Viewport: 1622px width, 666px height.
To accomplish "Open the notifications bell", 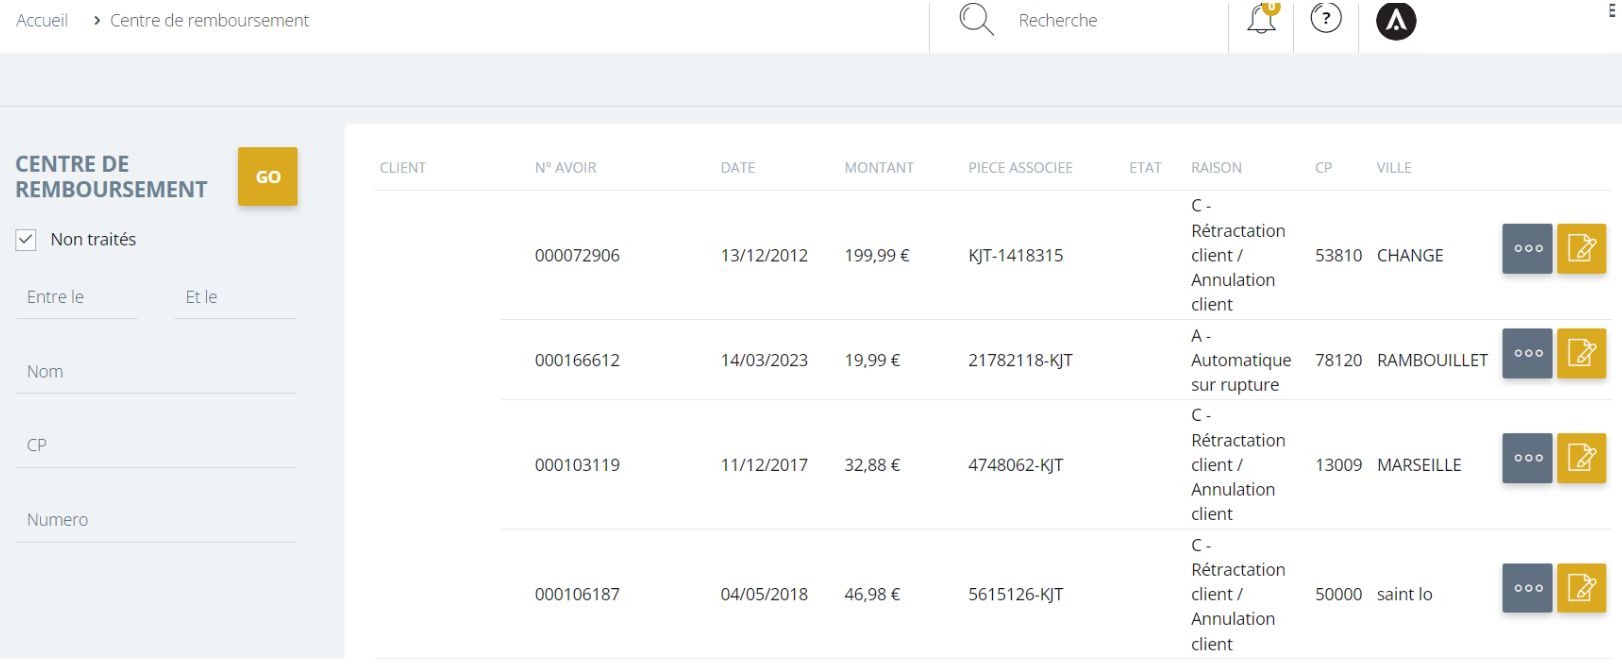I will [1262, 19].
